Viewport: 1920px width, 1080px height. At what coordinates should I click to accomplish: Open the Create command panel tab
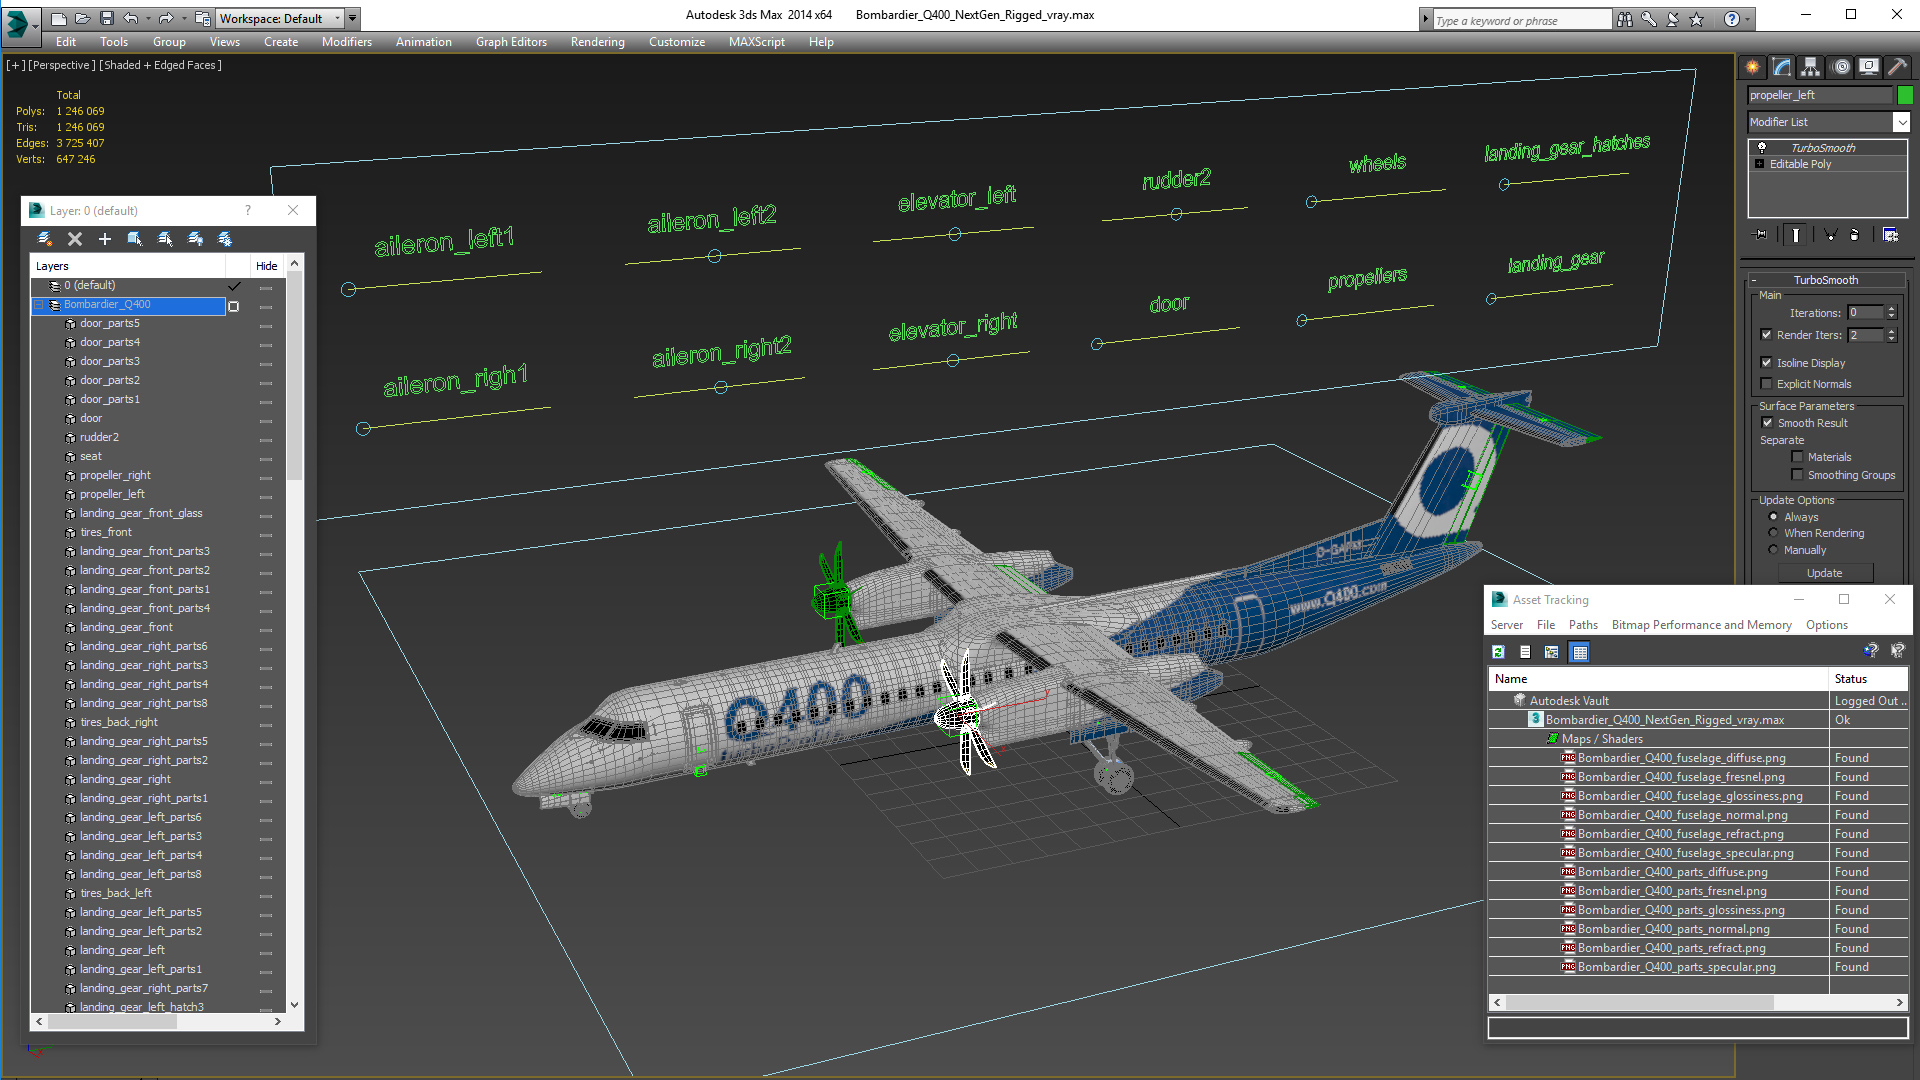click(x=1753, y=67)
